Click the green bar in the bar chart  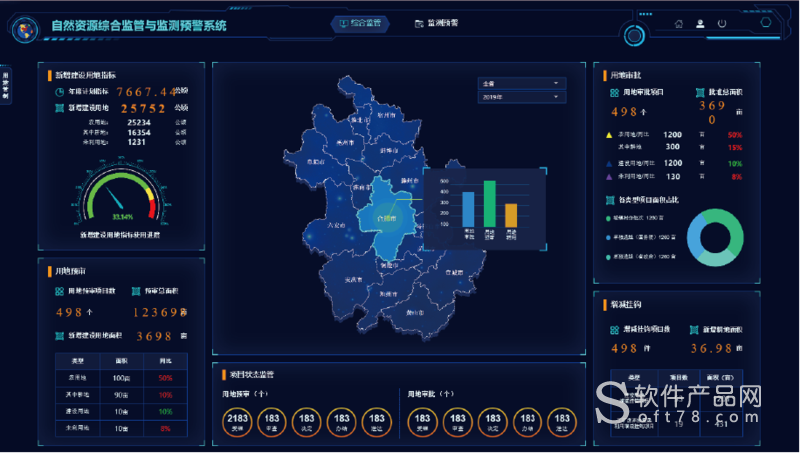[490, 204]
